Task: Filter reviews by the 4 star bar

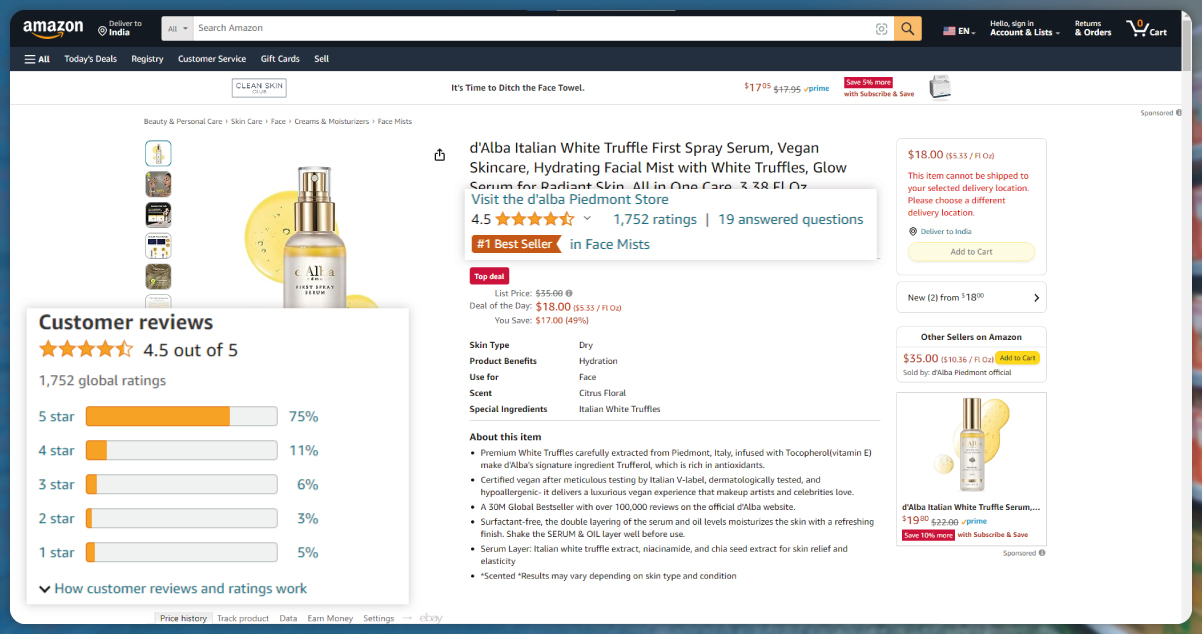Action: coord(181,450)
